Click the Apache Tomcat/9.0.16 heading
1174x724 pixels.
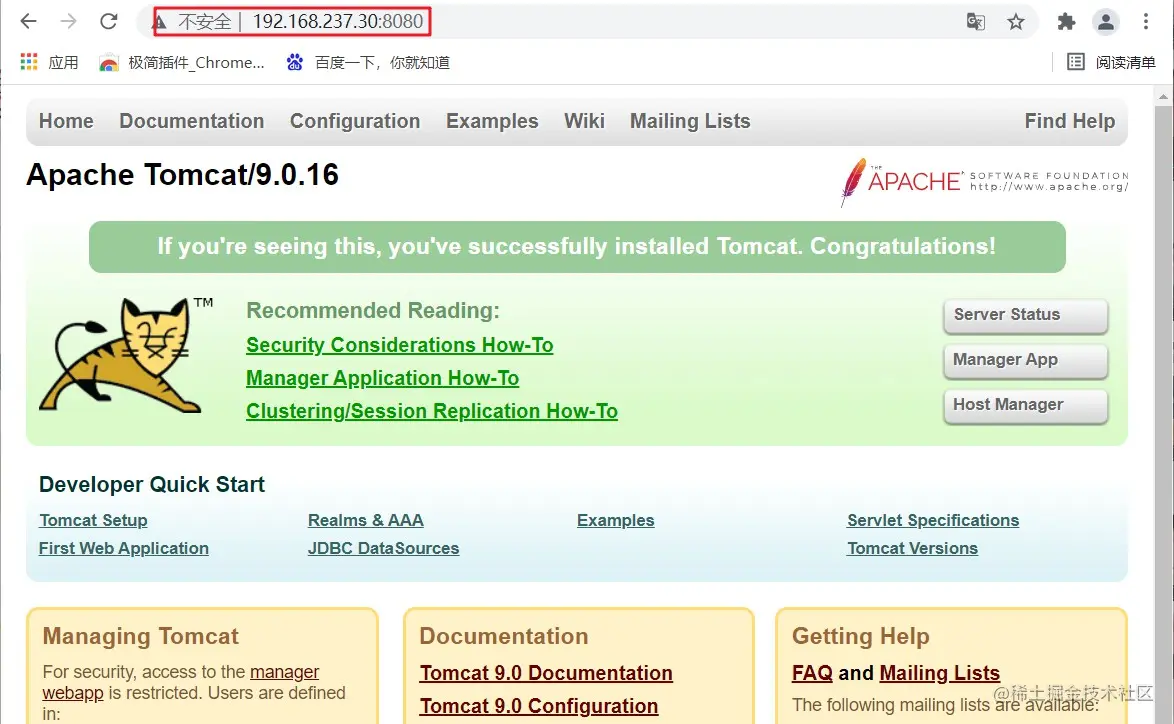183,175
